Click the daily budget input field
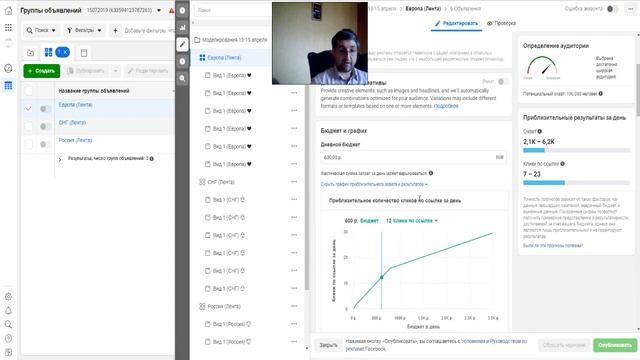Viewport: 640px width, 360px height. pyautogui.click(x=413, y=157)
